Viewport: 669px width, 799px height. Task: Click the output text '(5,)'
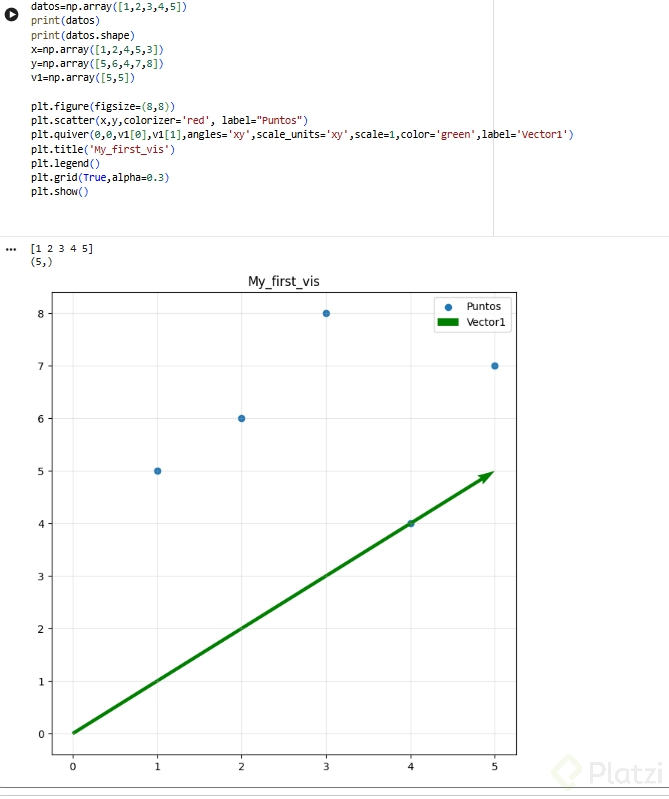coord(41,262)
